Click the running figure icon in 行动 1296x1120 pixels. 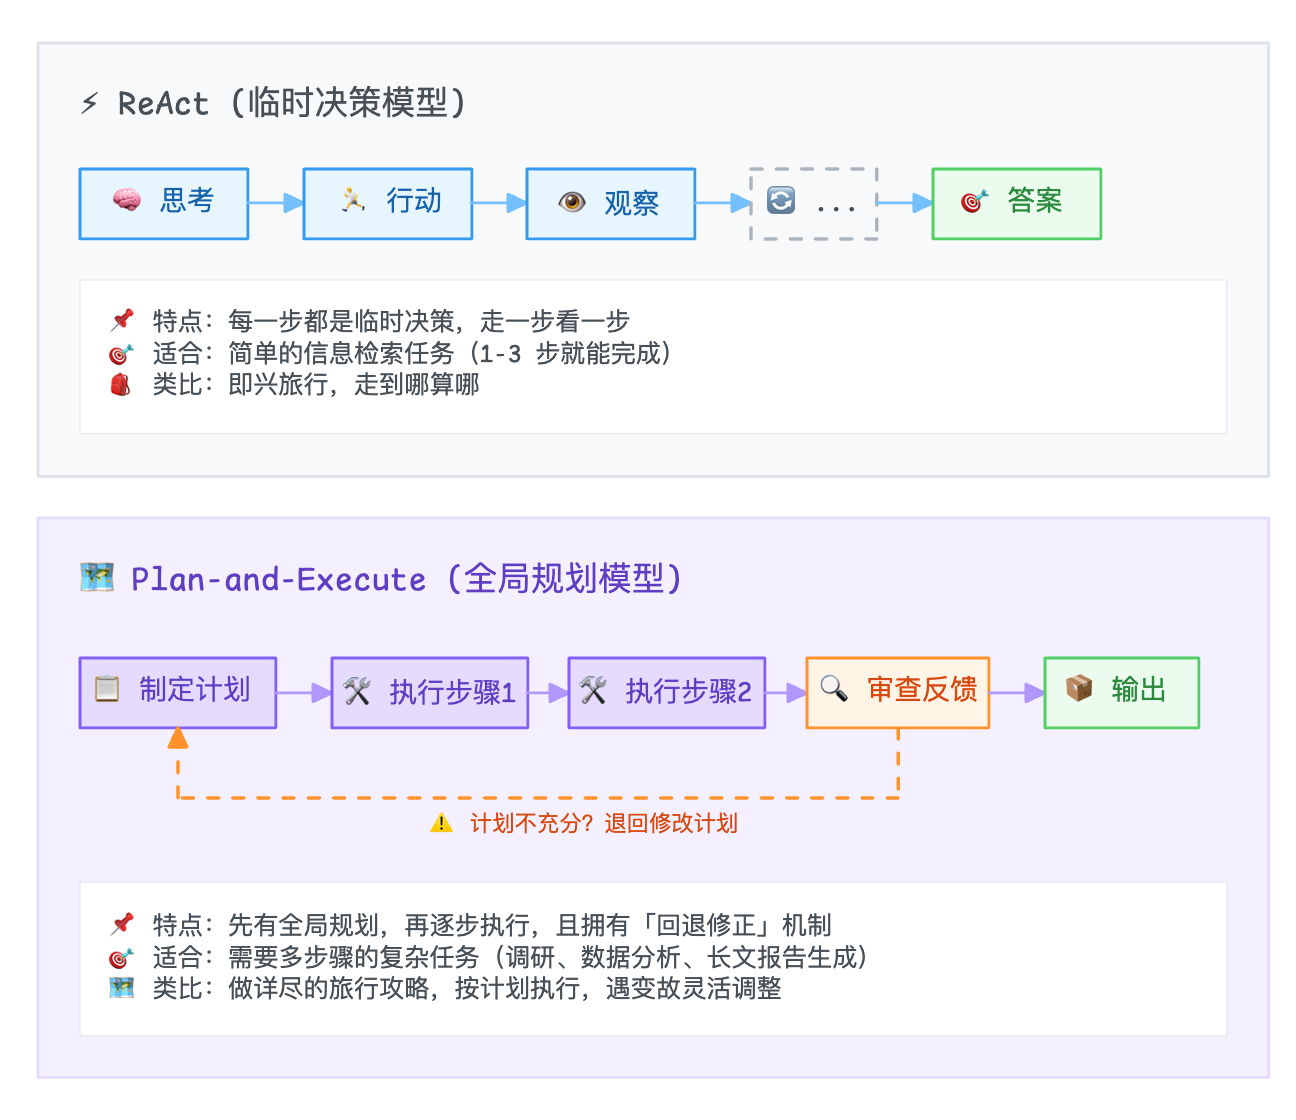[x=353, y=200]
